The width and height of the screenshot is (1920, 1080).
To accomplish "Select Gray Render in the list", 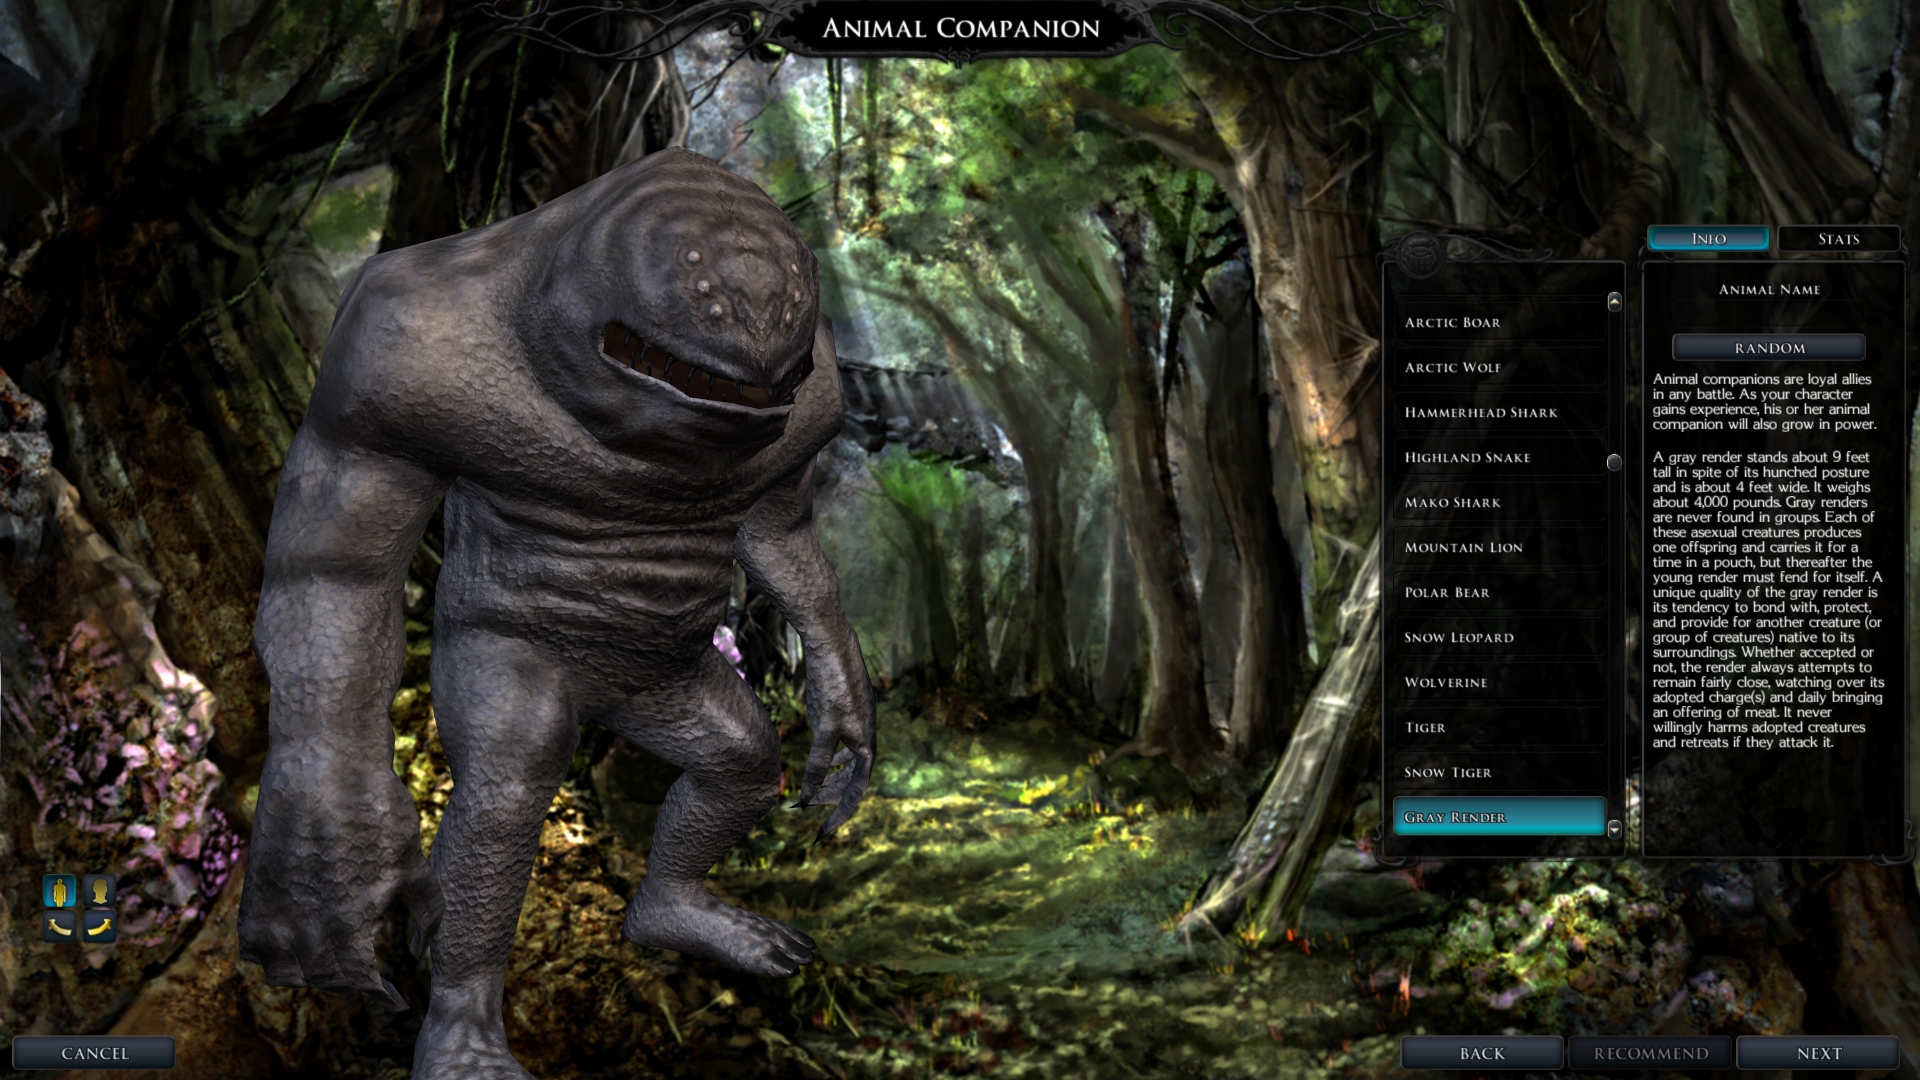I will tap(1498, 817).
